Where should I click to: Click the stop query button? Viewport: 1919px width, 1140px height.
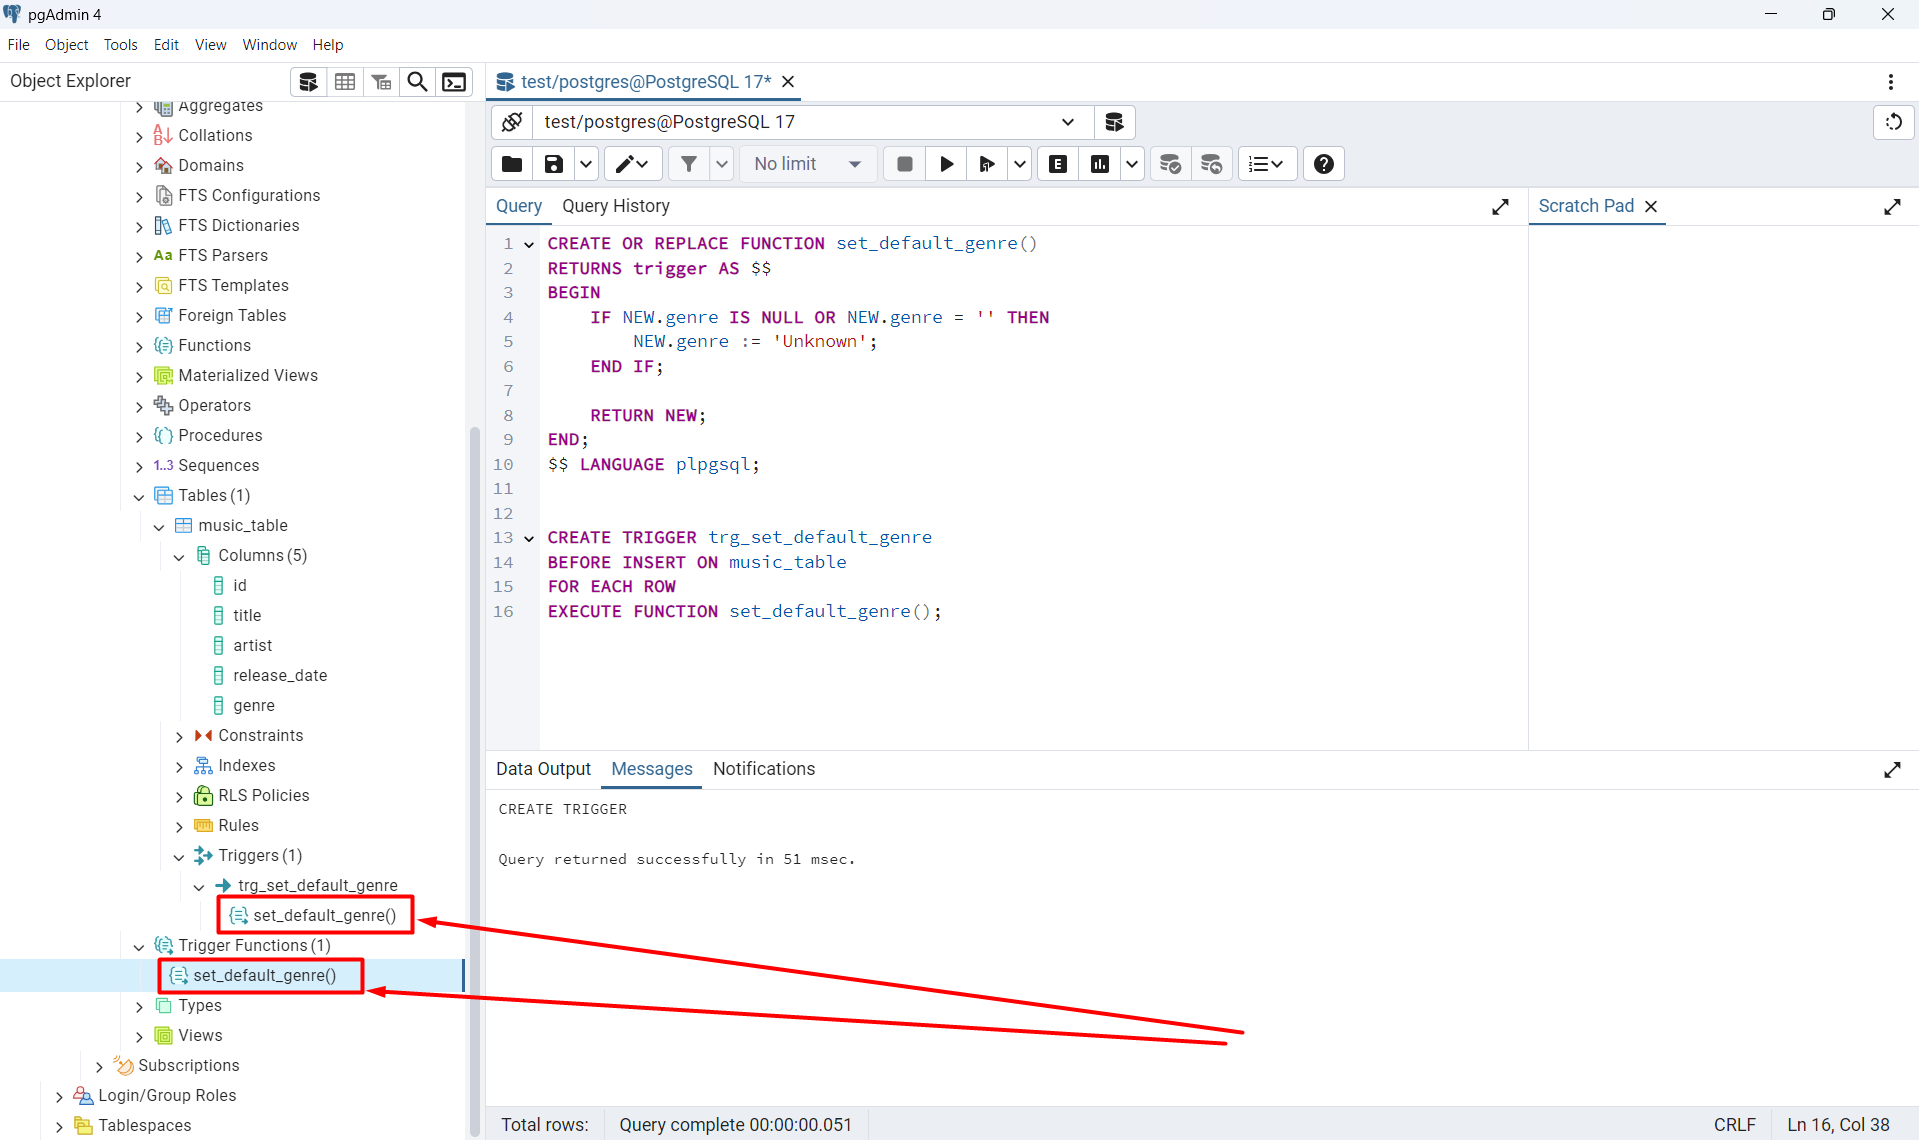click(x=904, y=164)
